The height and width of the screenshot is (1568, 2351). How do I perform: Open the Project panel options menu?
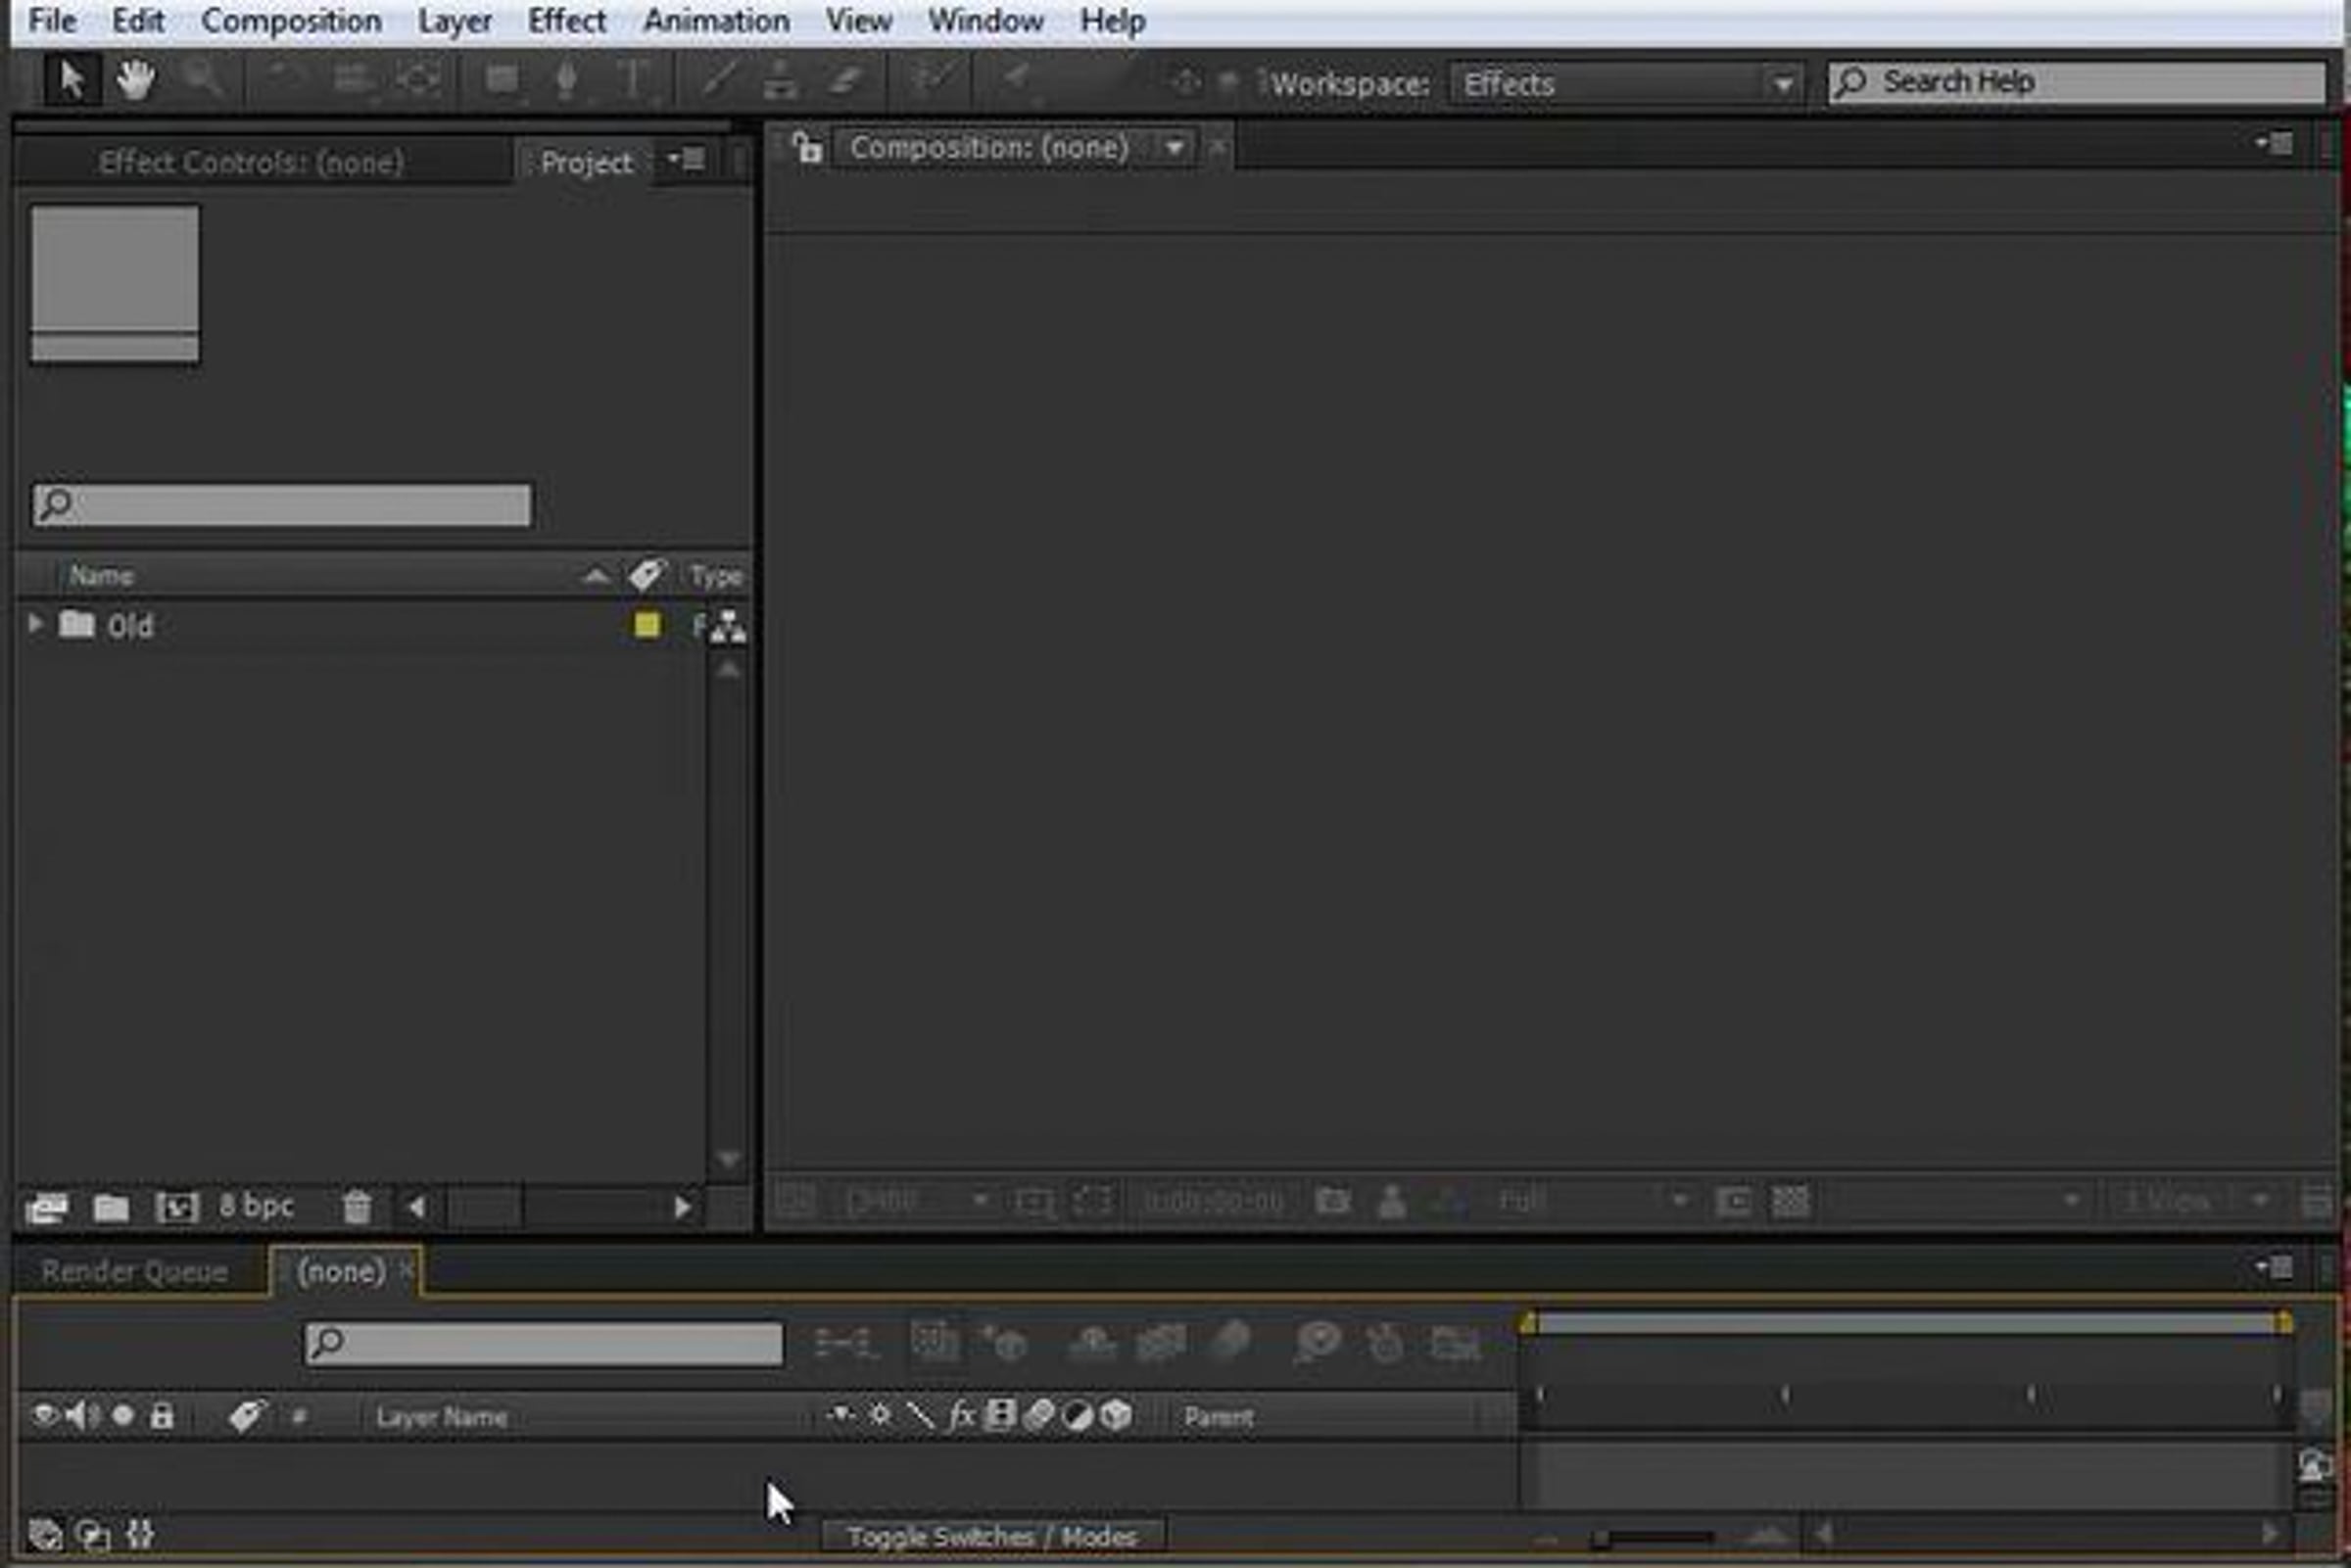[x=687, y=160]
